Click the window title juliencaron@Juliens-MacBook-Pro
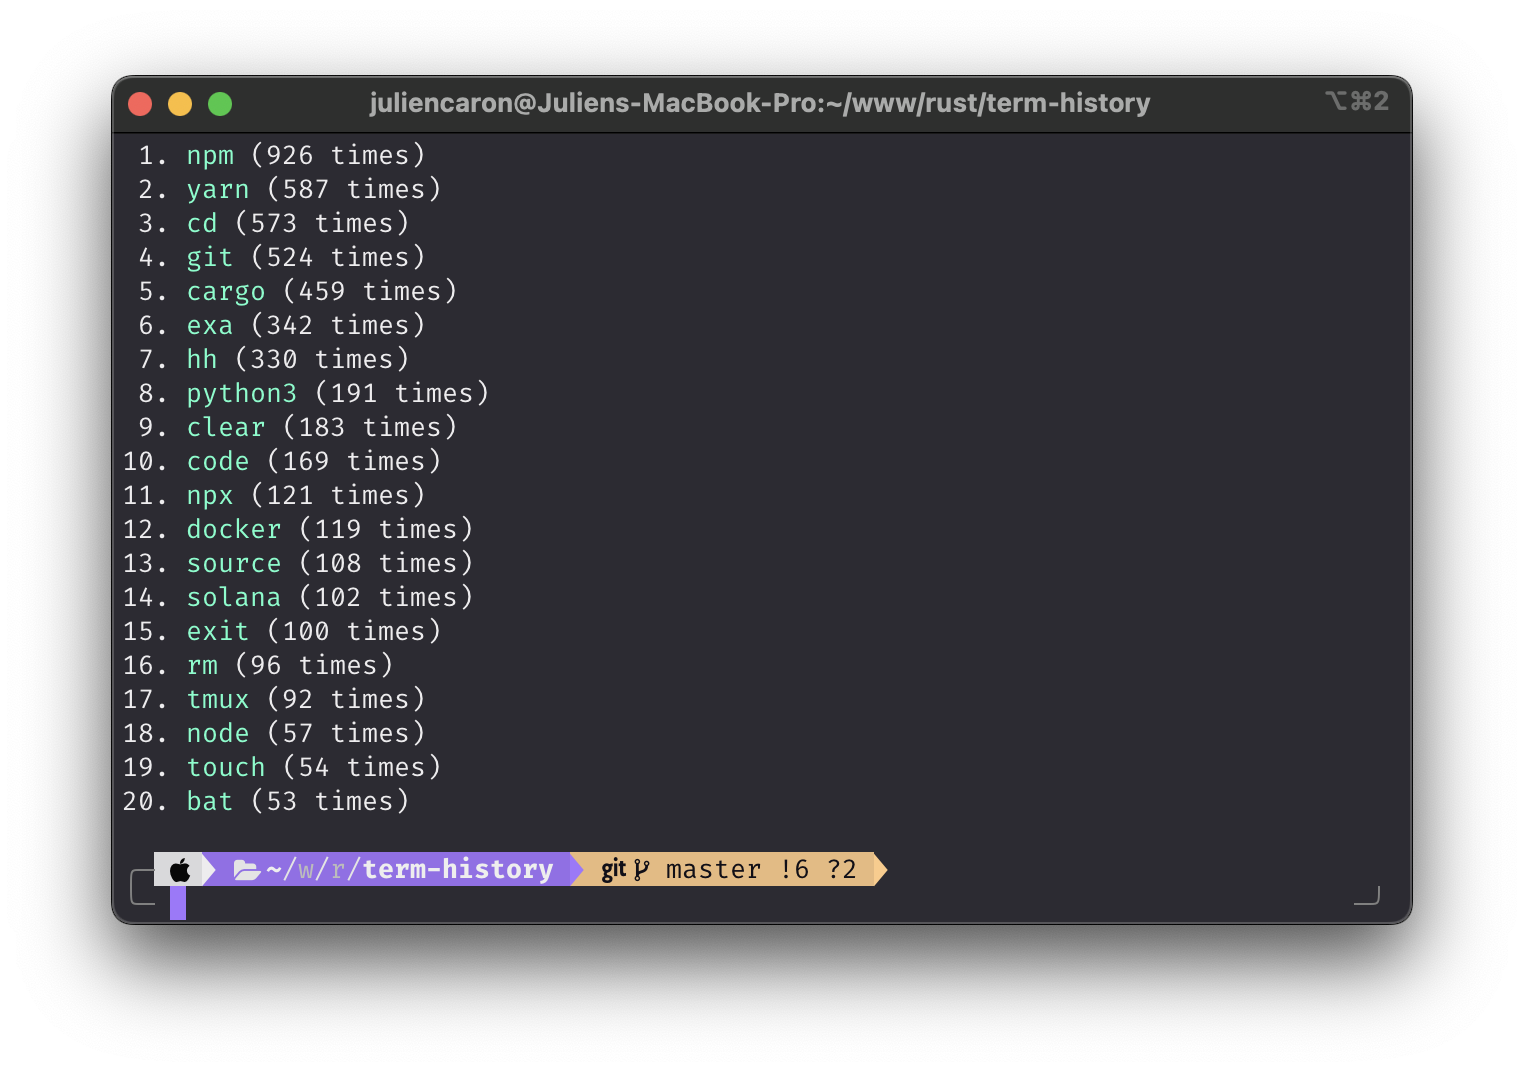 pos(760,103)
